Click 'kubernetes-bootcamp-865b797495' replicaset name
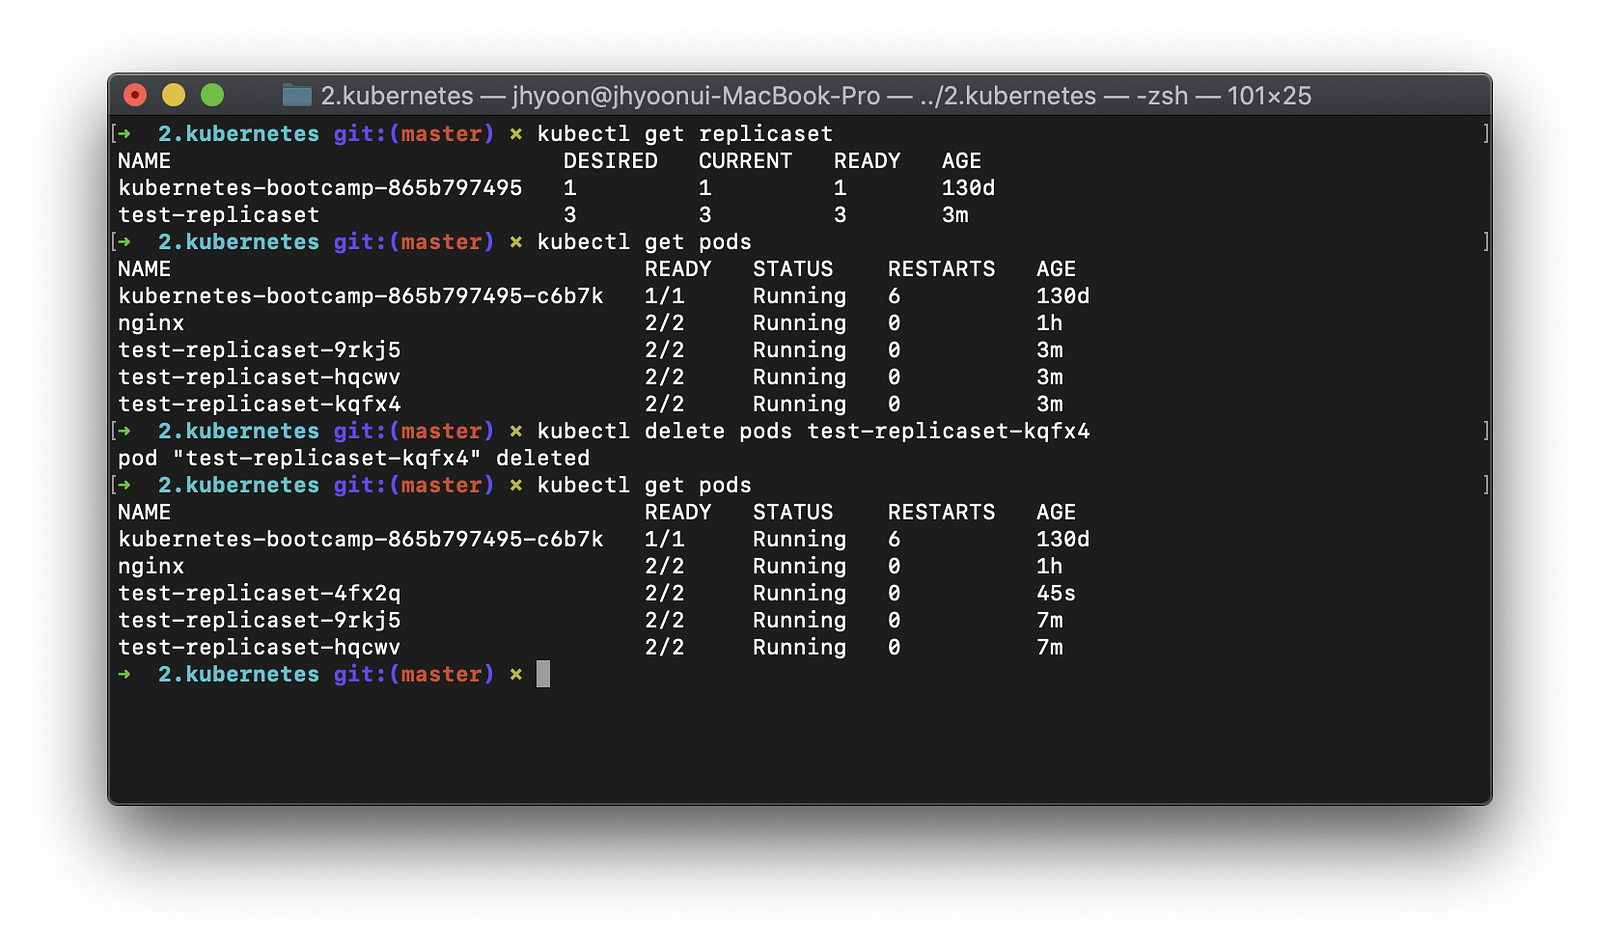The width and height of the screenshot is (1600, 948). point(320,188)
